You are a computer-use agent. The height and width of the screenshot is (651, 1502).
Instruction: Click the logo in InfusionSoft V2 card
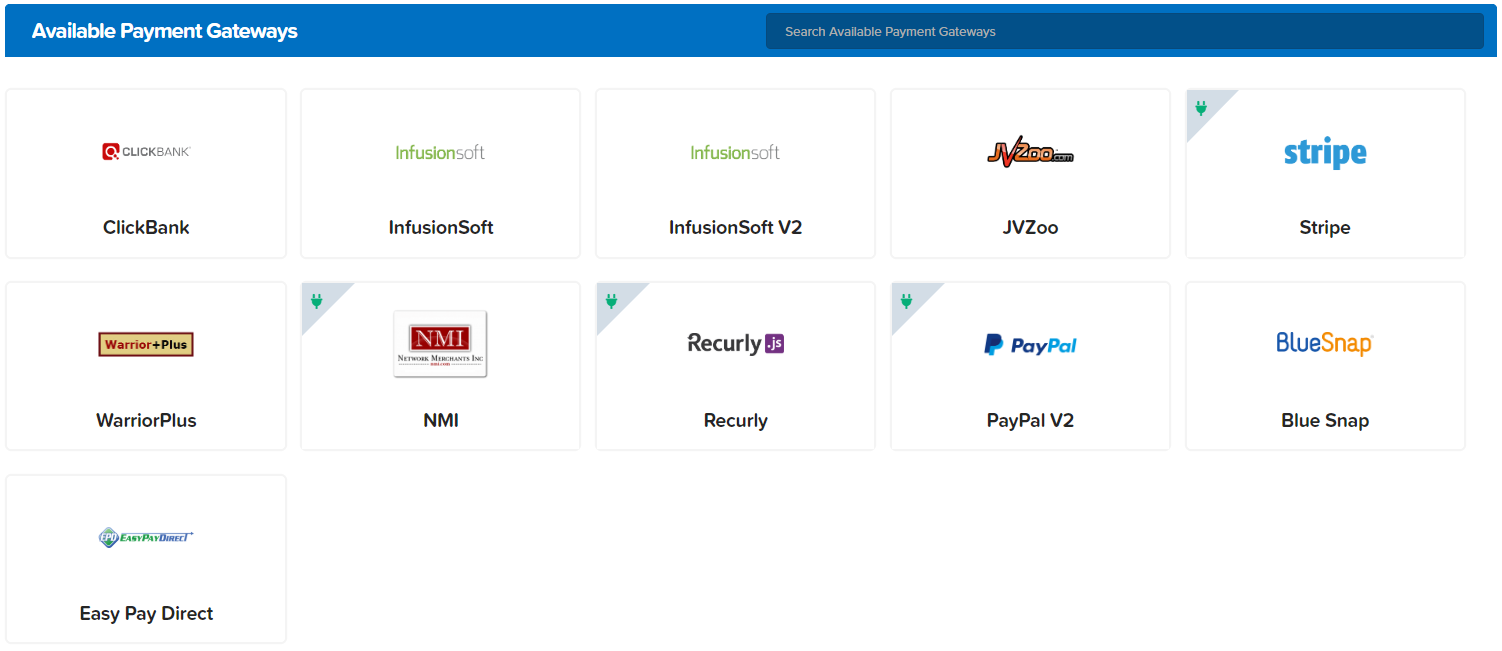735,152
